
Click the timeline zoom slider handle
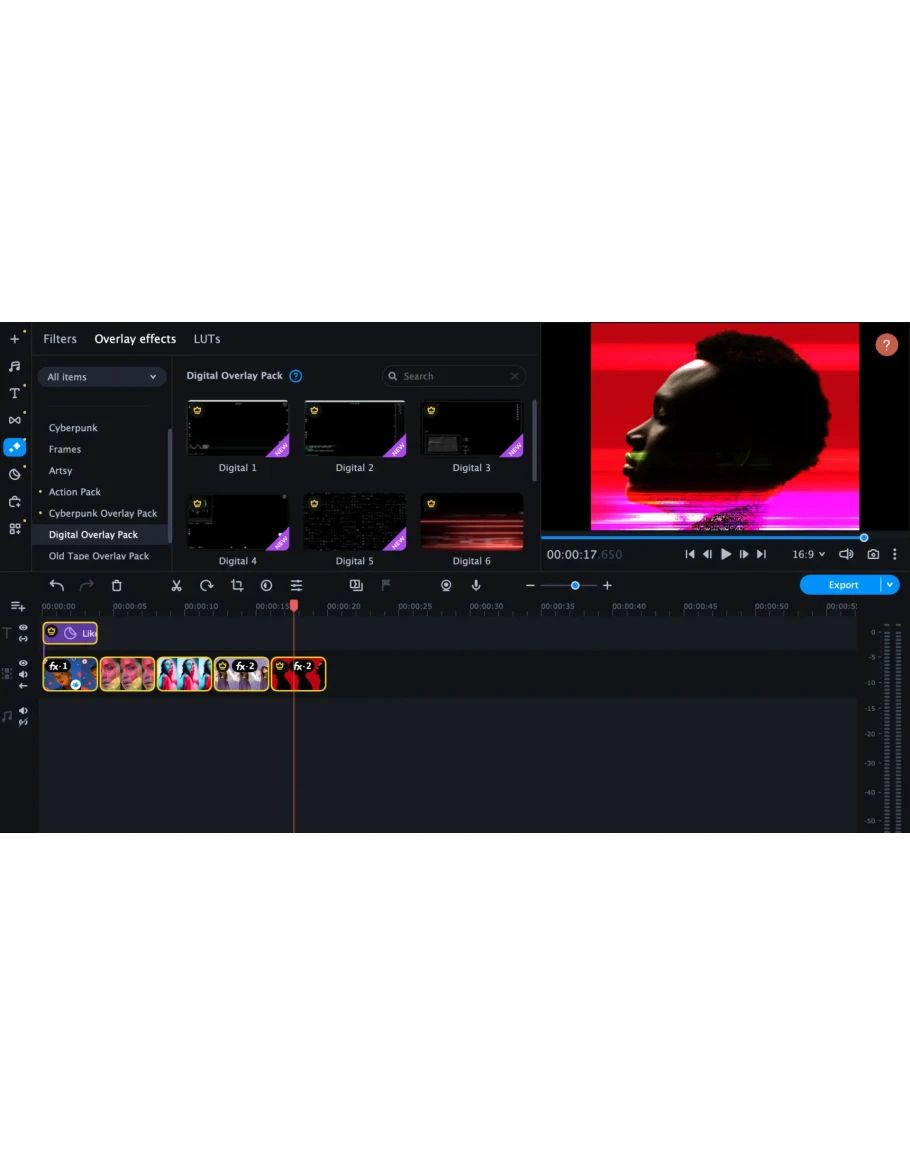coord(575,585)
